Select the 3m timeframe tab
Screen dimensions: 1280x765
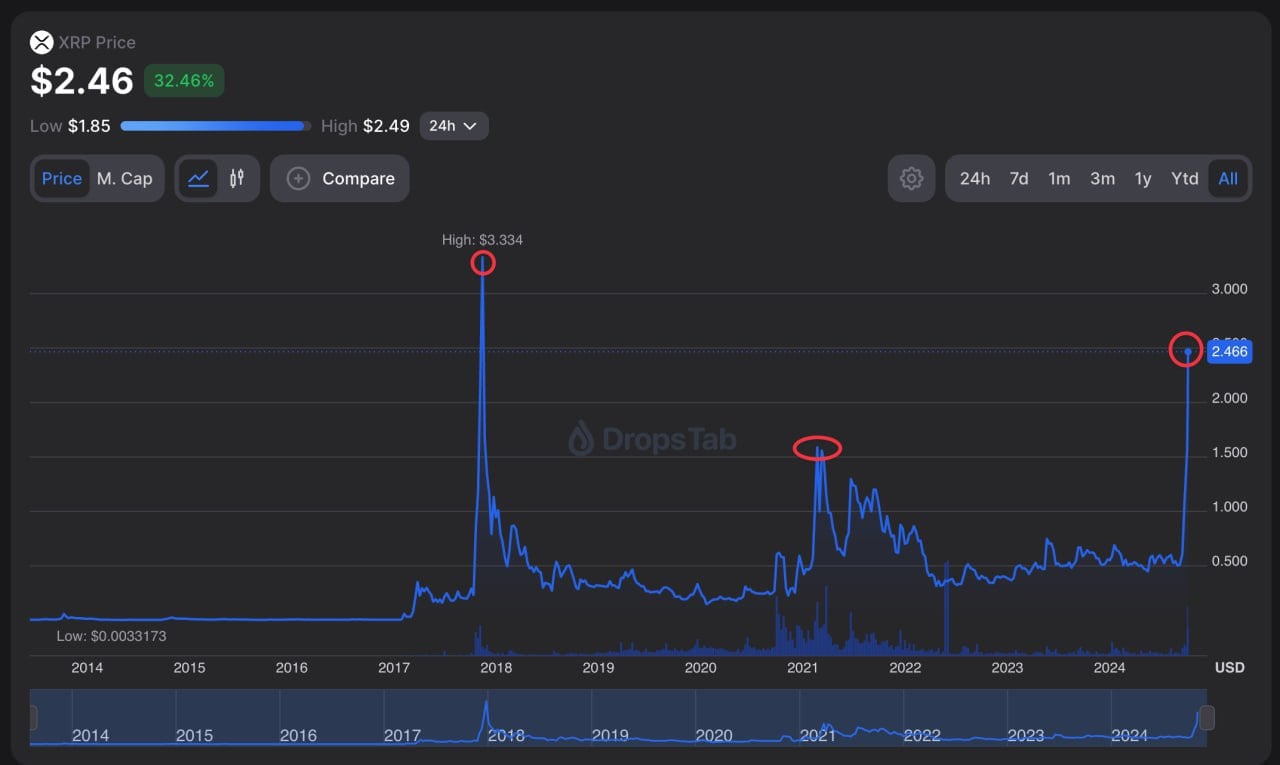coord(1102,179)
